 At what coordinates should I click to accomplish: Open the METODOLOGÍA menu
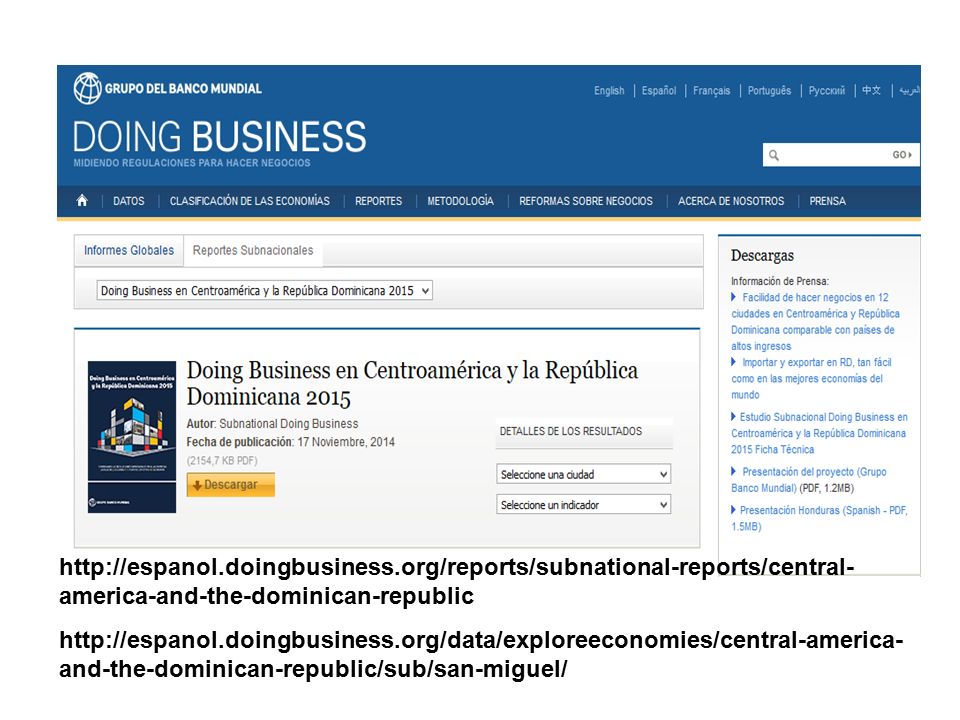[460, 201]
